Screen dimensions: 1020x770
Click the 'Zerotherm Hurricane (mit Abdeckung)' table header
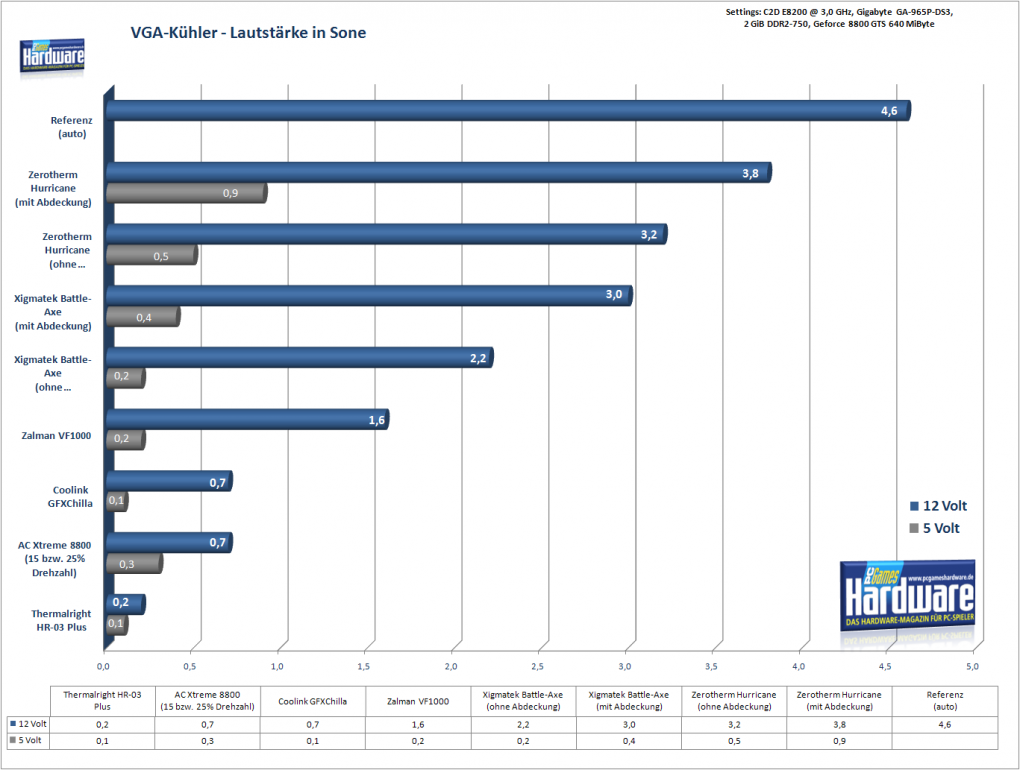coord(839,701)
